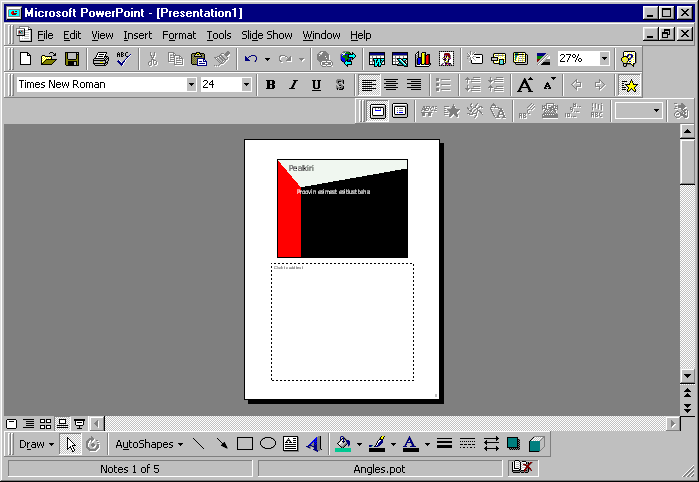Run the Spelling check tool
The image size is (699, 482).
(x=123, y=59)
